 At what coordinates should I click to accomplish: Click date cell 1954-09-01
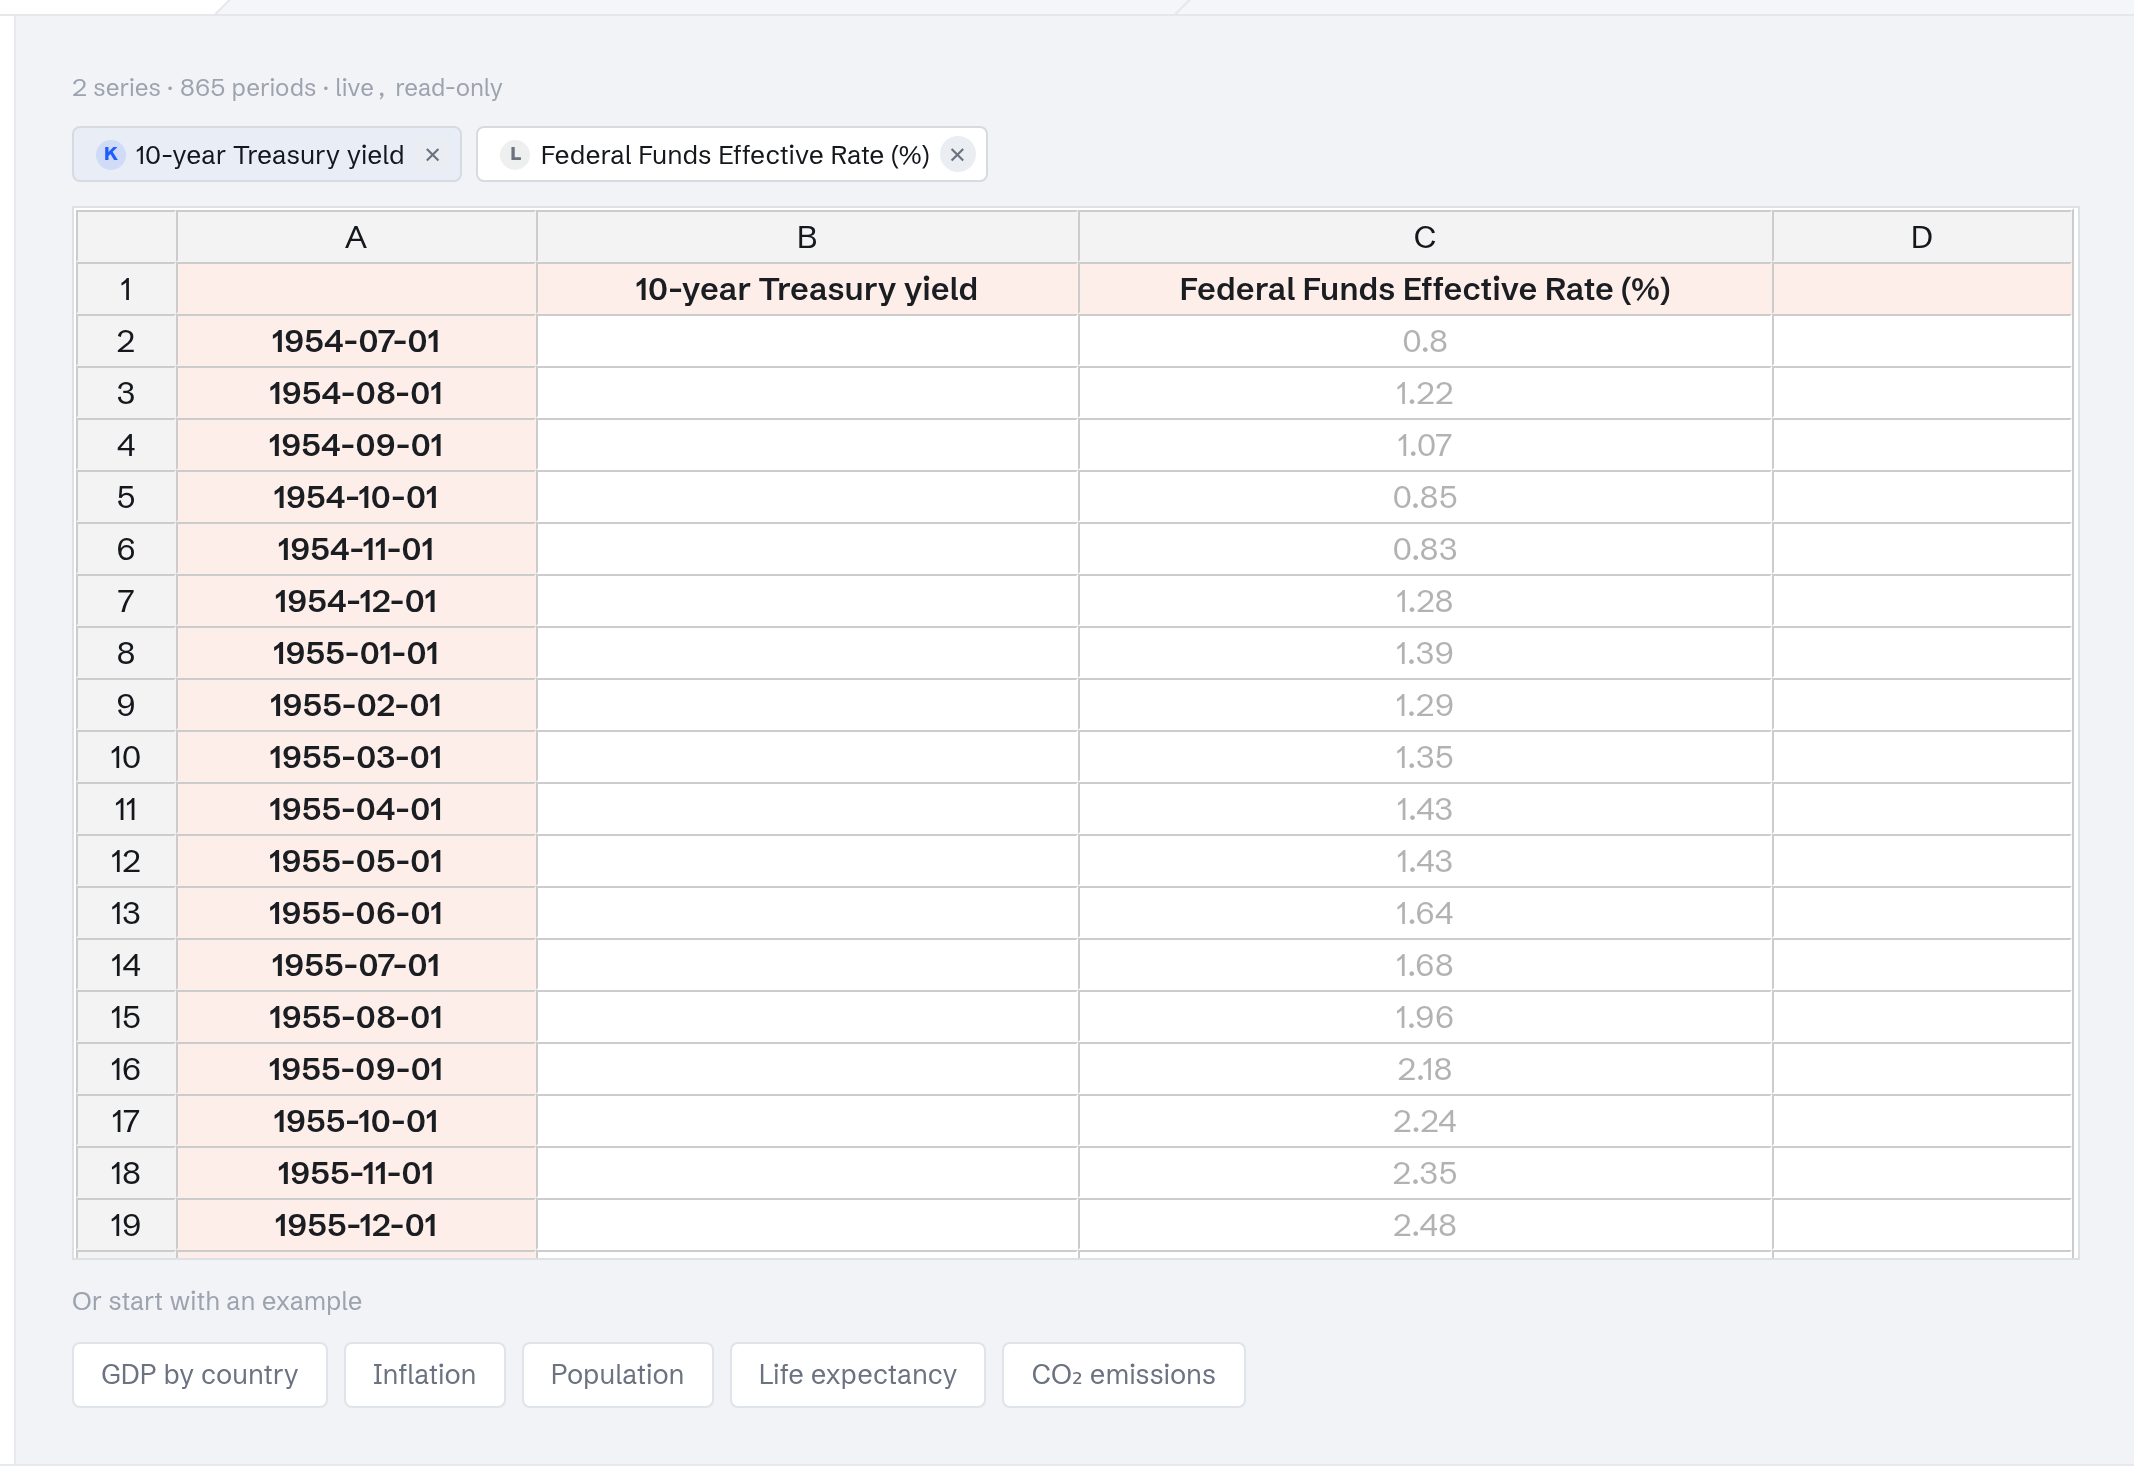(x=356, y=446)
